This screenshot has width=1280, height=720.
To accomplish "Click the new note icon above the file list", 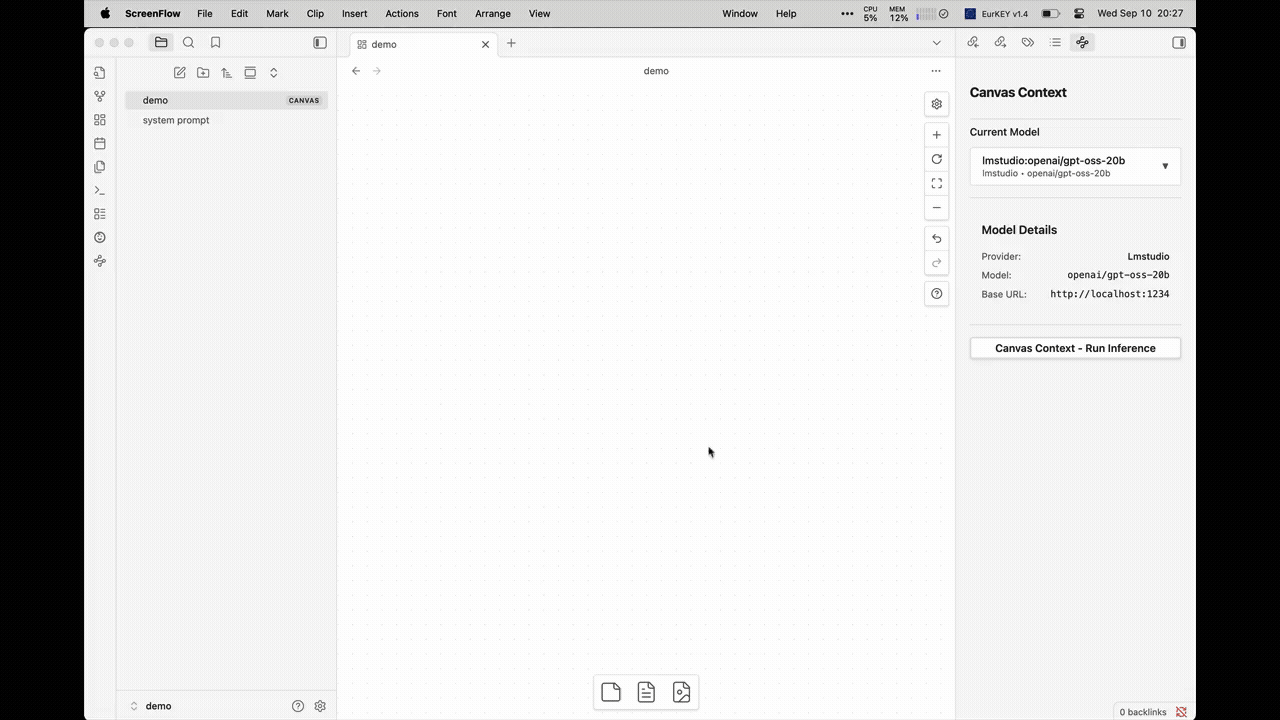I will 179,72.
